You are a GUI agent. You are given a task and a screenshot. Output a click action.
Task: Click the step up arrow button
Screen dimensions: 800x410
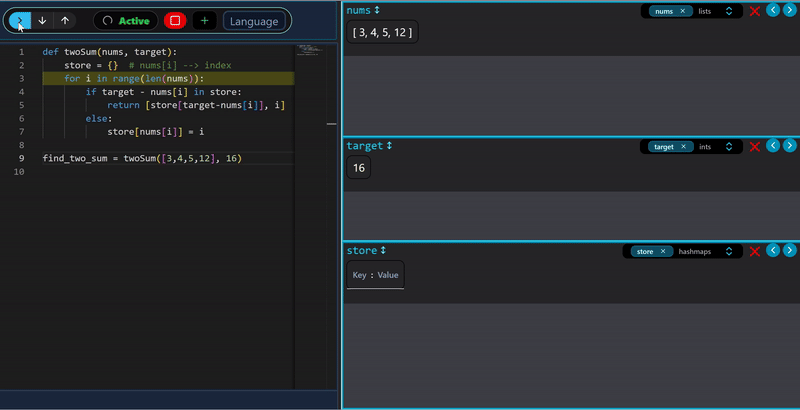[x=65, y=21]
